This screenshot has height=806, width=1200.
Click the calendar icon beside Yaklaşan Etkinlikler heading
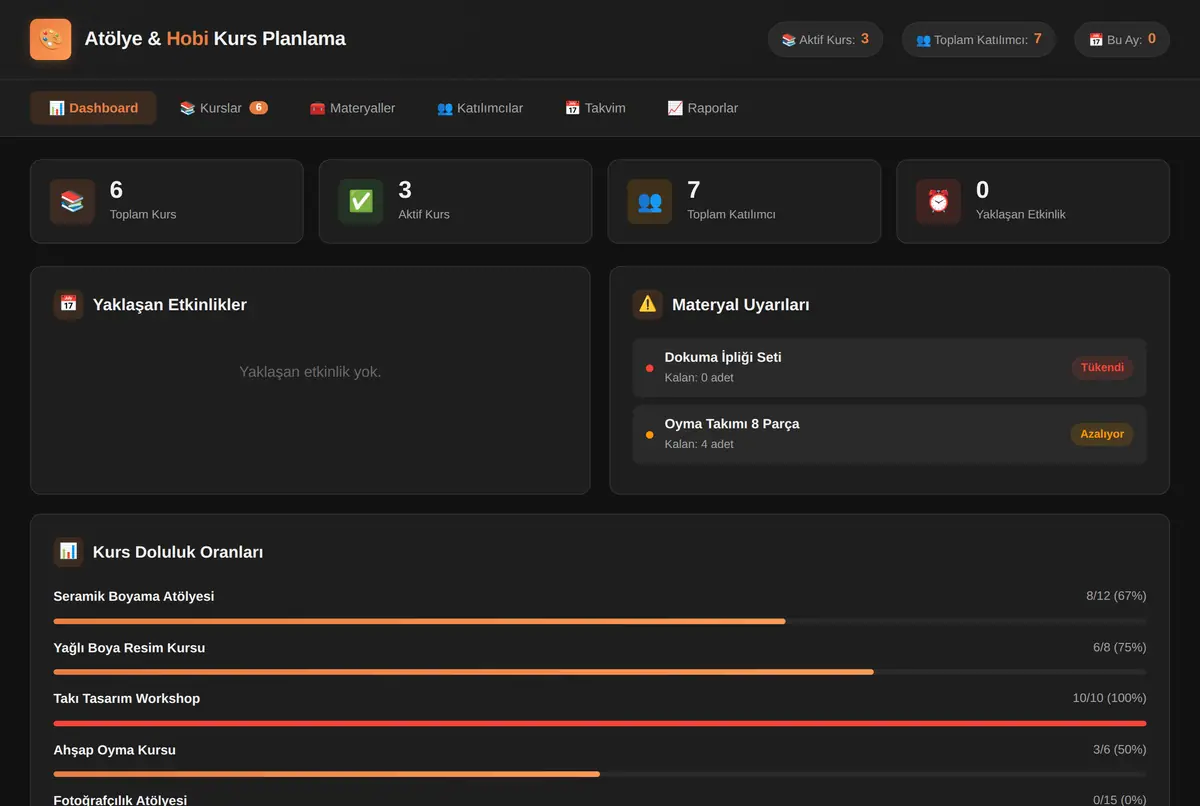[68, 304]
